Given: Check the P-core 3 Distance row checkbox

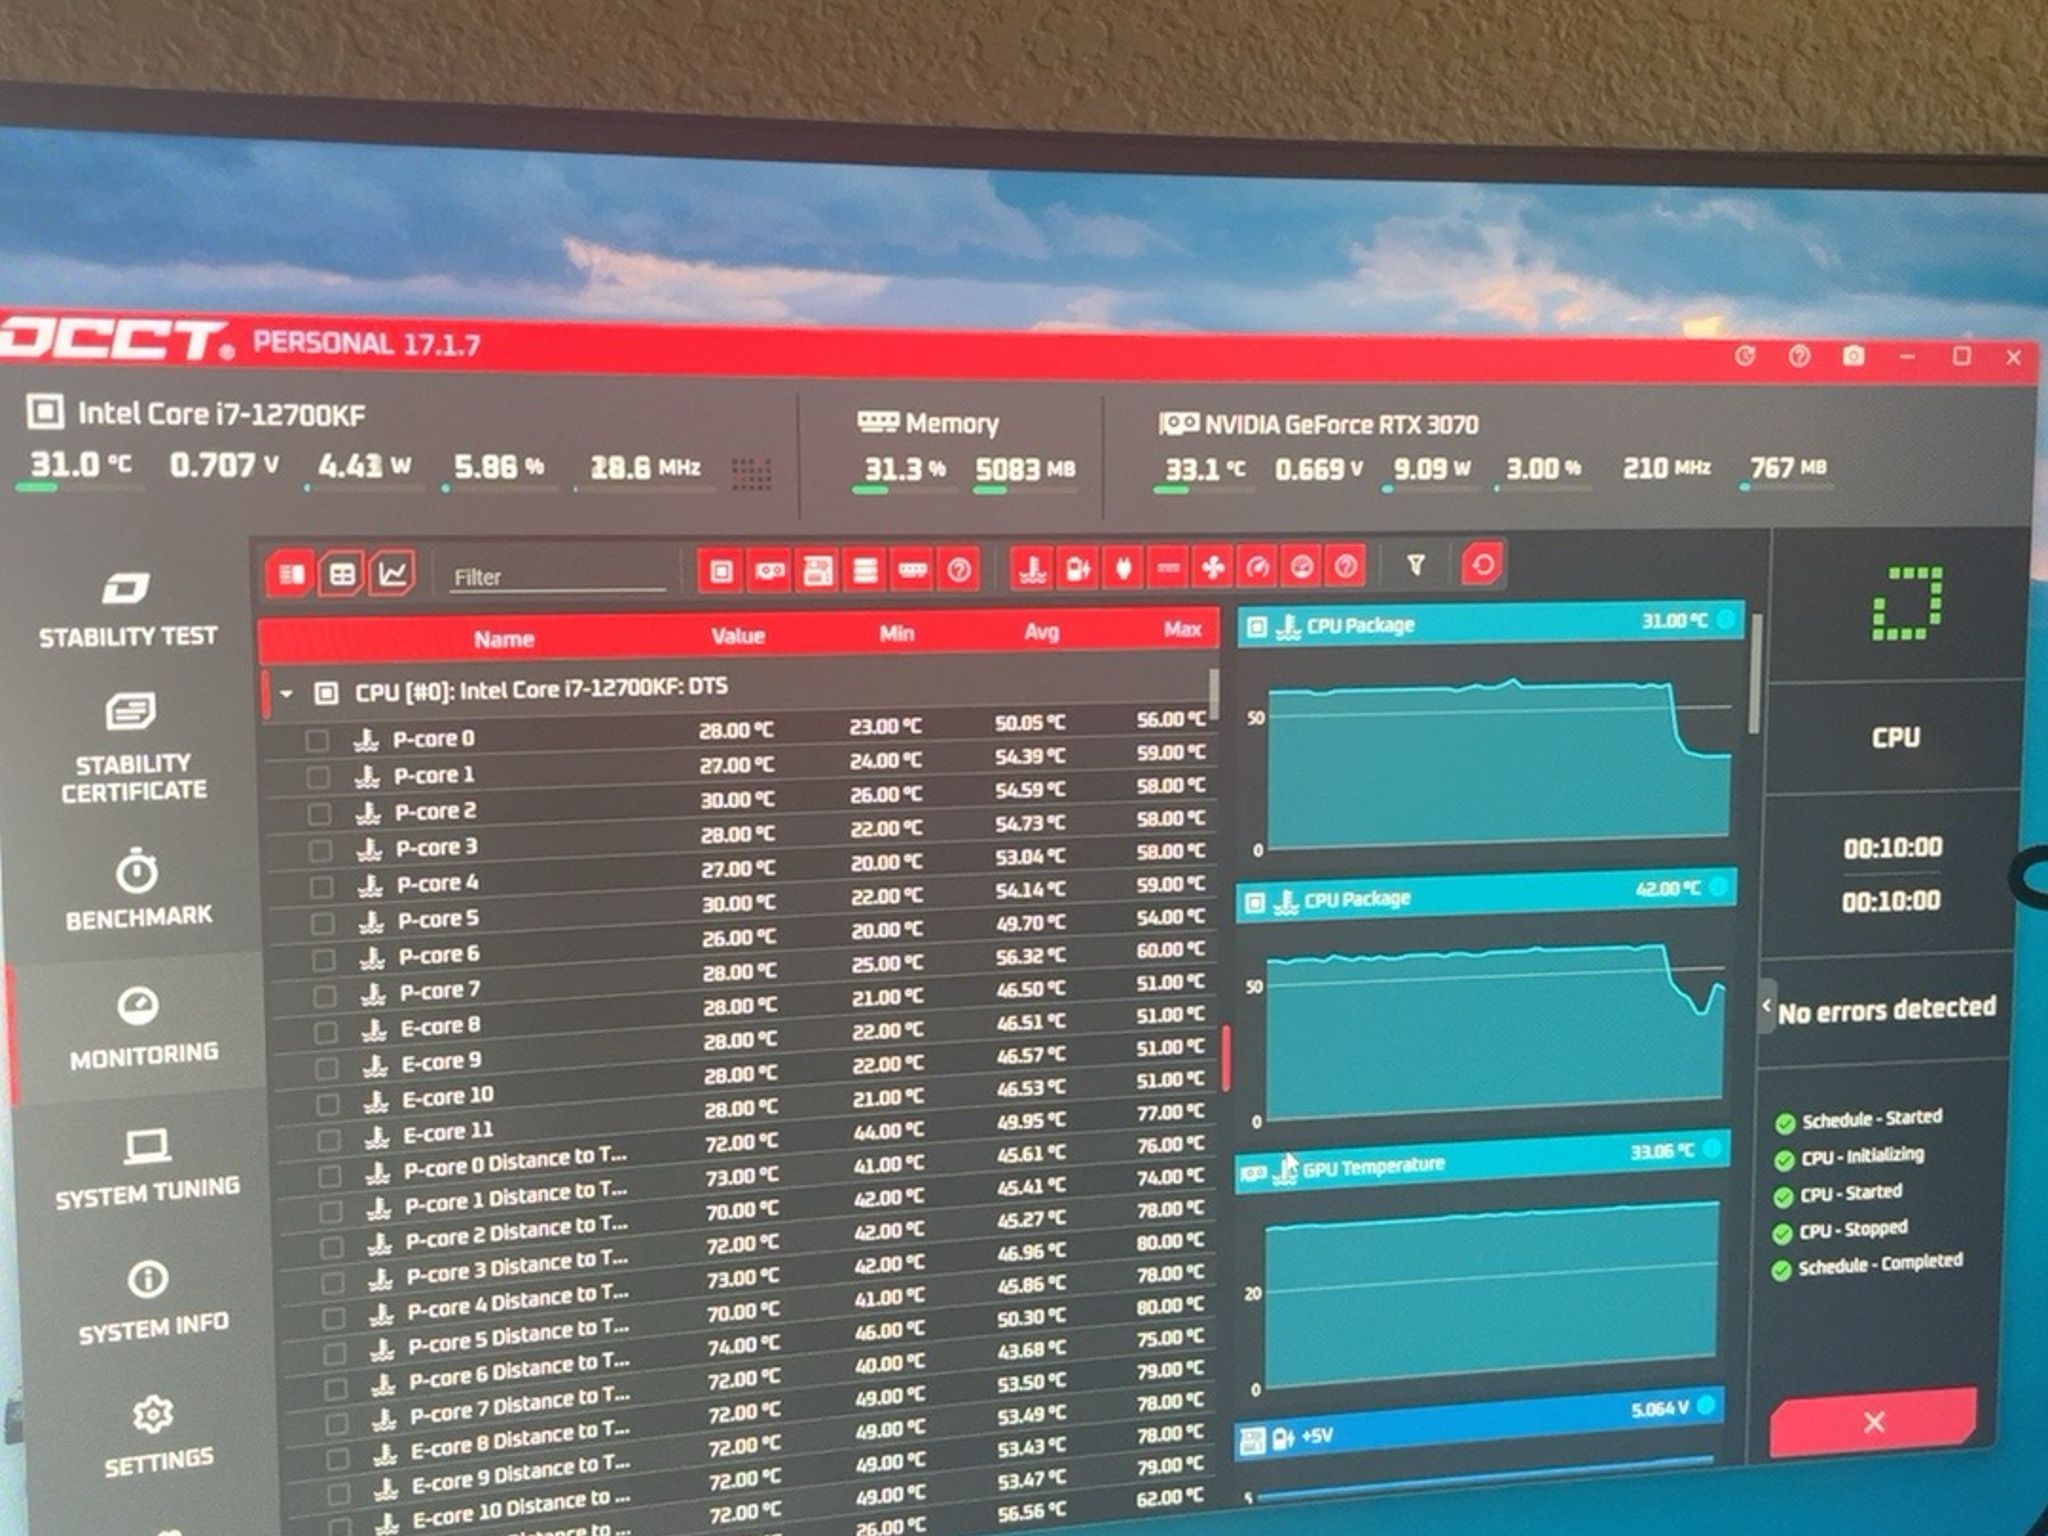Looking at the screenshot, I should click(x=332, y=1284).
